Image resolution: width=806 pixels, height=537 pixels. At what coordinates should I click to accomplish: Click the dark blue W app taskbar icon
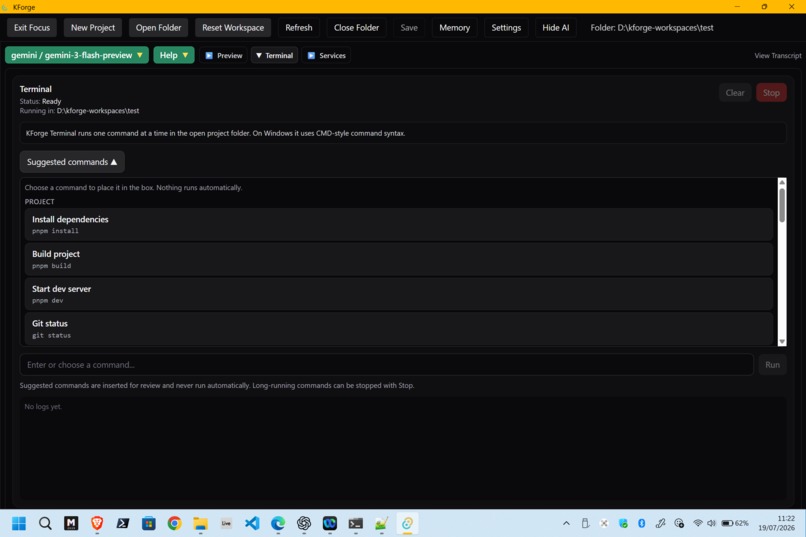point(329,523)
